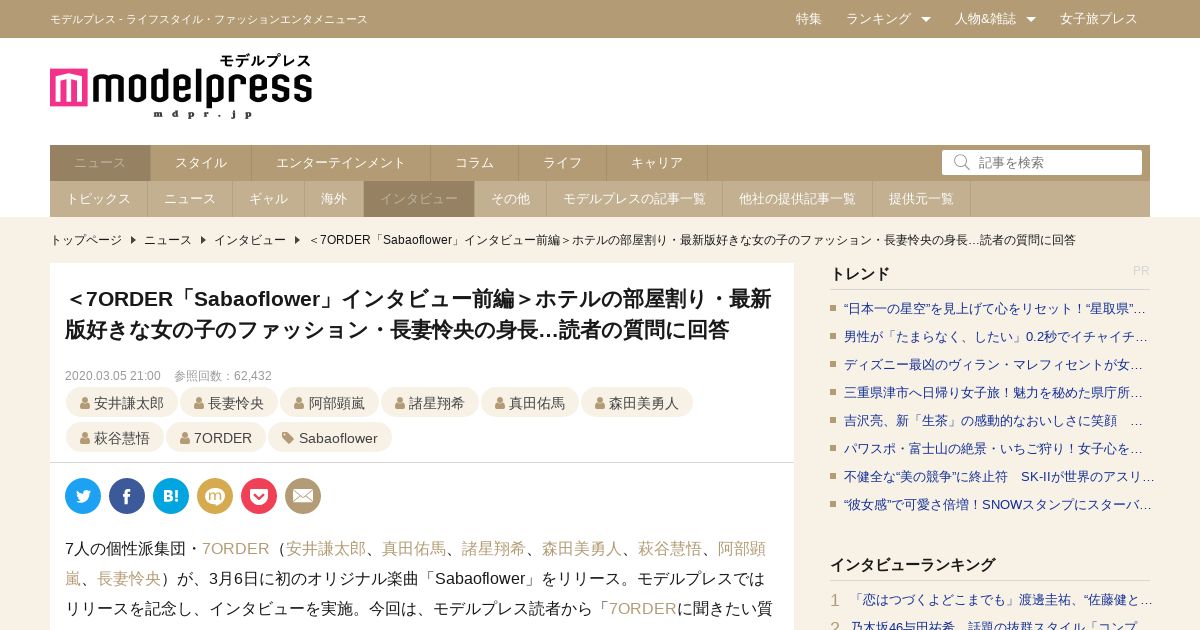Open 特集 in top bar
1200x630 pixels.
point(809,19)
